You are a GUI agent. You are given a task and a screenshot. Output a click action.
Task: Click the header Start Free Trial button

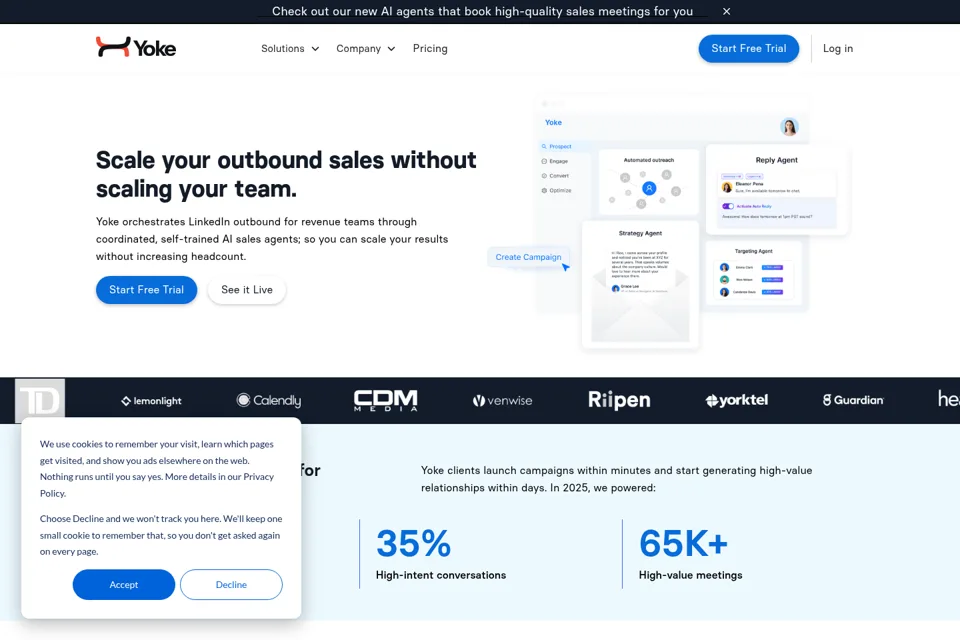(x=749, y=48)
